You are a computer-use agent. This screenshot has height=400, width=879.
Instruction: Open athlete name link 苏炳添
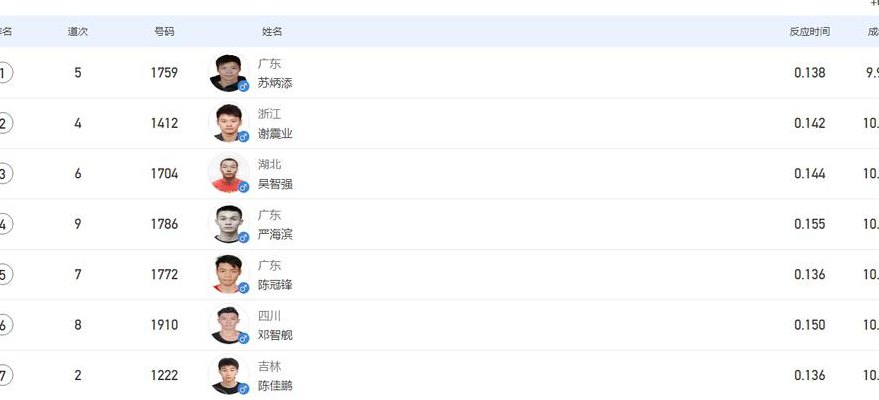275,83
